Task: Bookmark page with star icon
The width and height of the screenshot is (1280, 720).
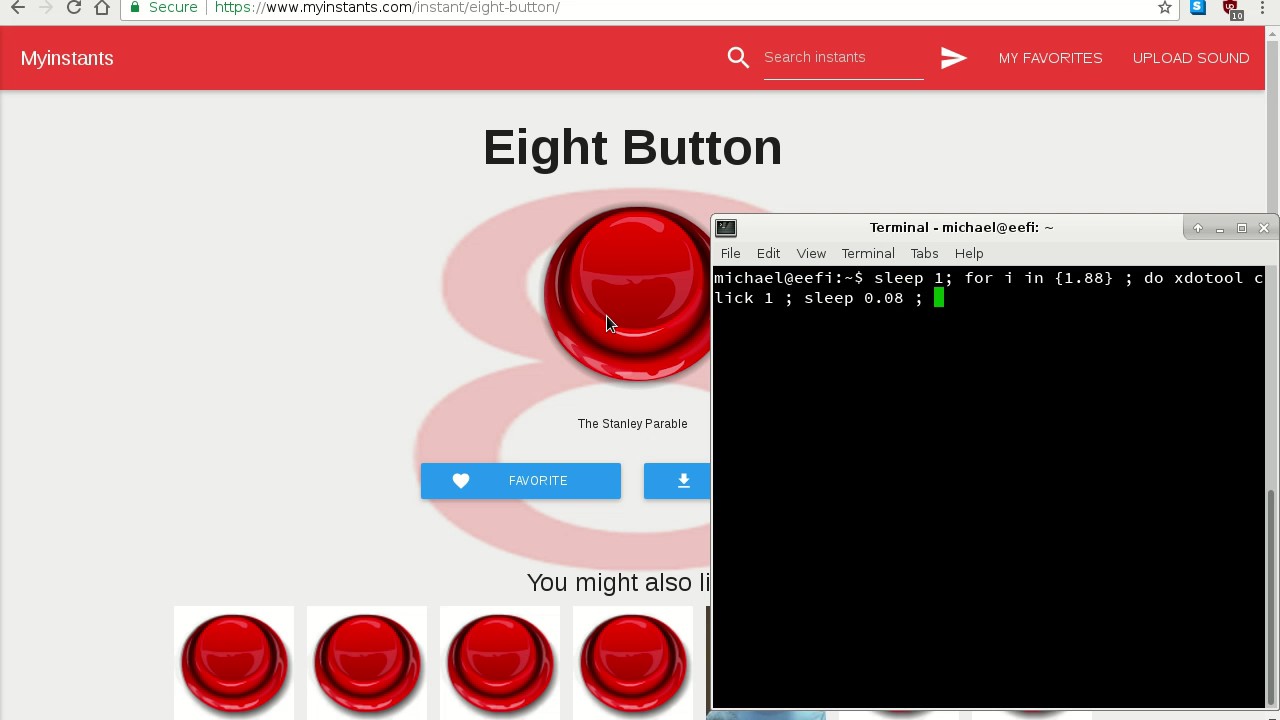Action: pyautogui.click(x=1165, y=7)
